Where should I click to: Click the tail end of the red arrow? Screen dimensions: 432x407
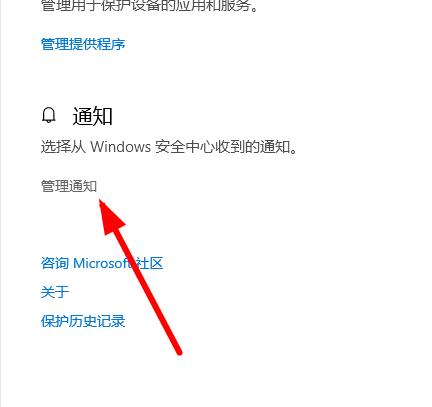[179, 352]
